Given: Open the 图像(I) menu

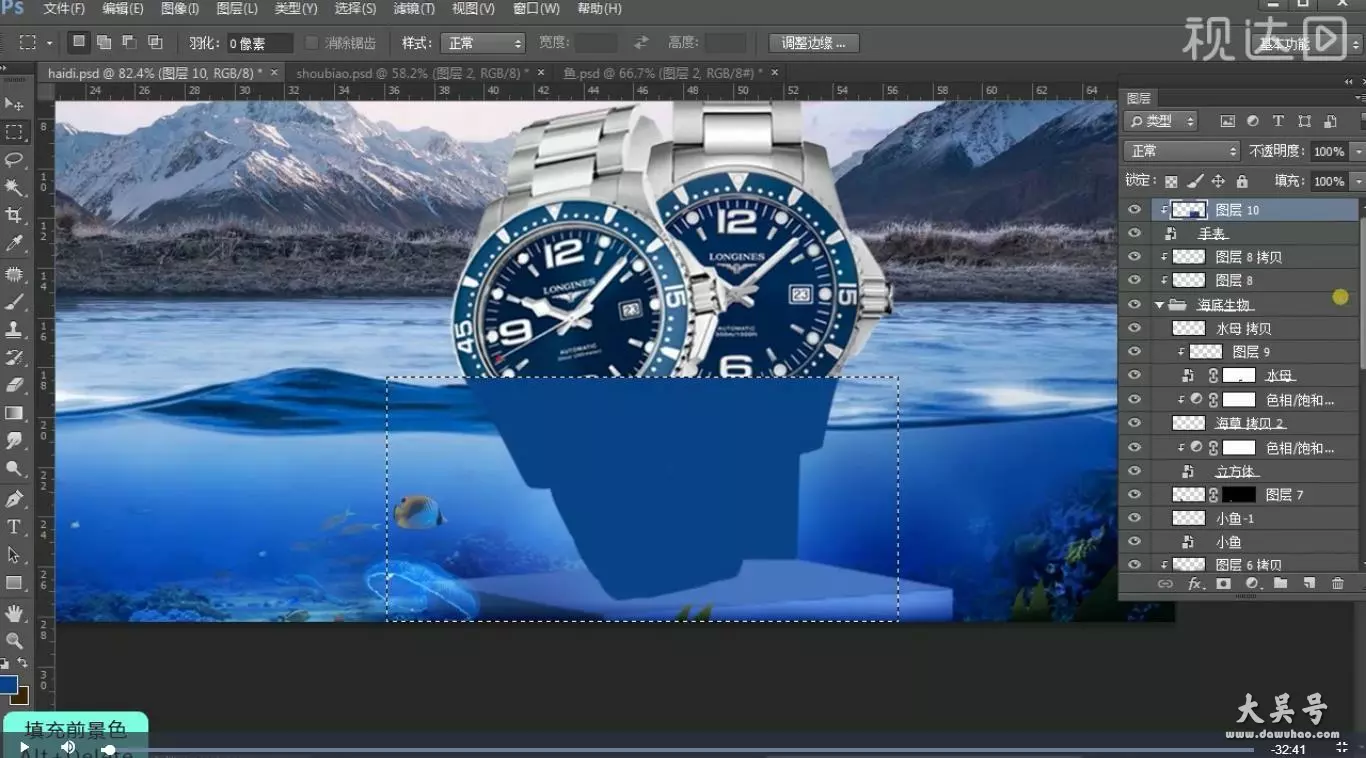Looking at the screenshot, I should pos(180,9).
